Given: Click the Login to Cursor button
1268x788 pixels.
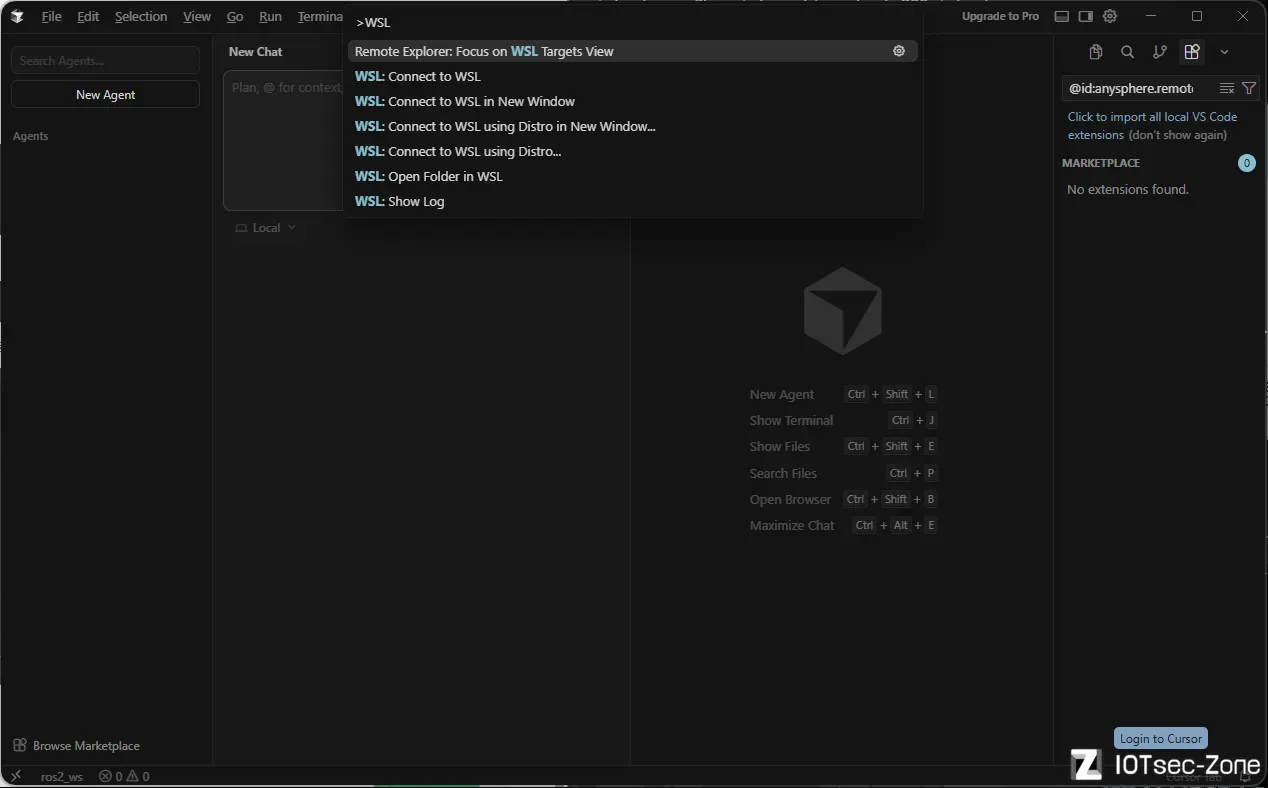Looking at the screenshot, I should 1160,739.
